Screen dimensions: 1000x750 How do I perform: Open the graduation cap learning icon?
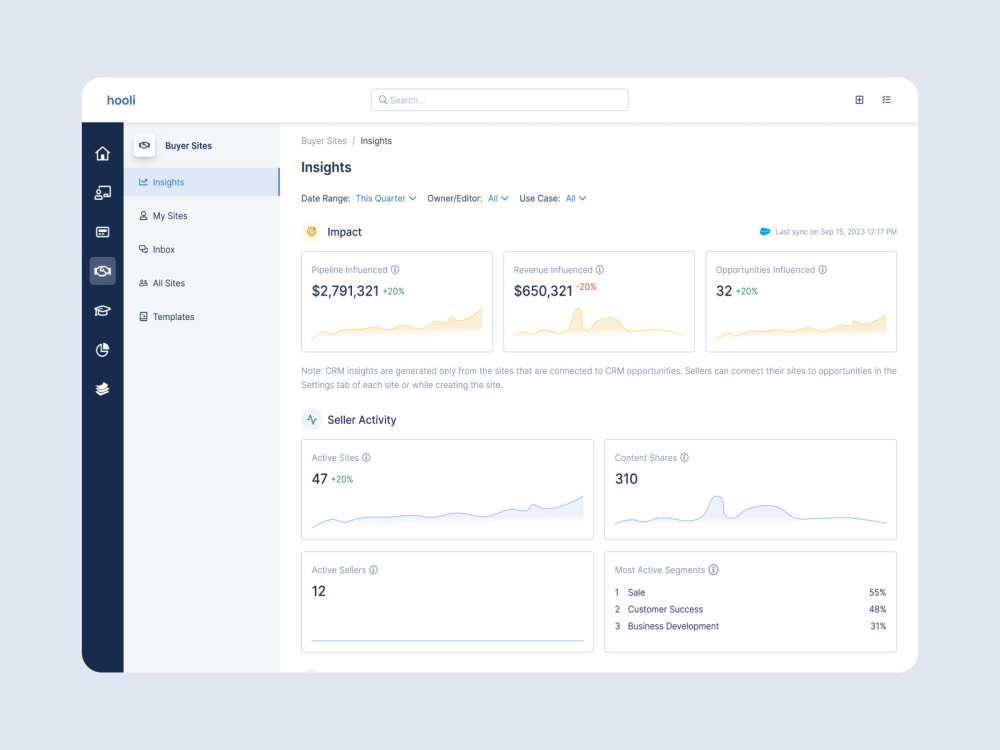pyautogui.click(x=102, y=311)
